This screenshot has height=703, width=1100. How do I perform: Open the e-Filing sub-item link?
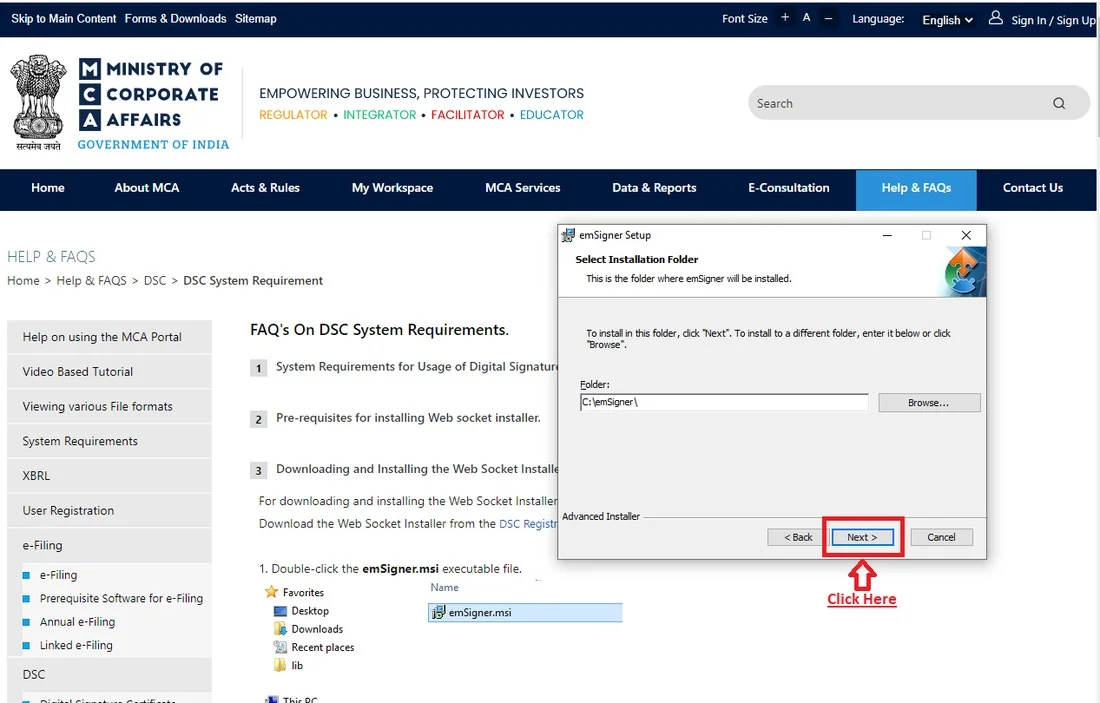(x=58, y=575)
